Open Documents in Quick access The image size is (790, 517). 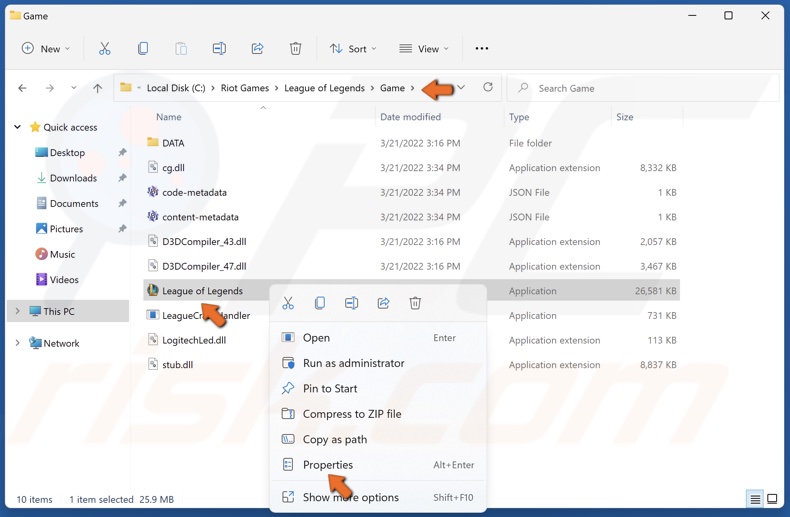74,204
